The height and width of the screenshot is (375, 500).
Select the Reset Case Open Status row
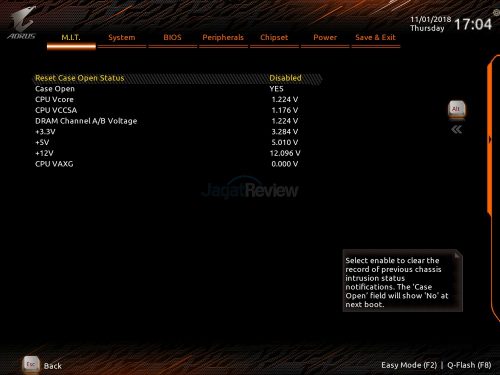178,78
